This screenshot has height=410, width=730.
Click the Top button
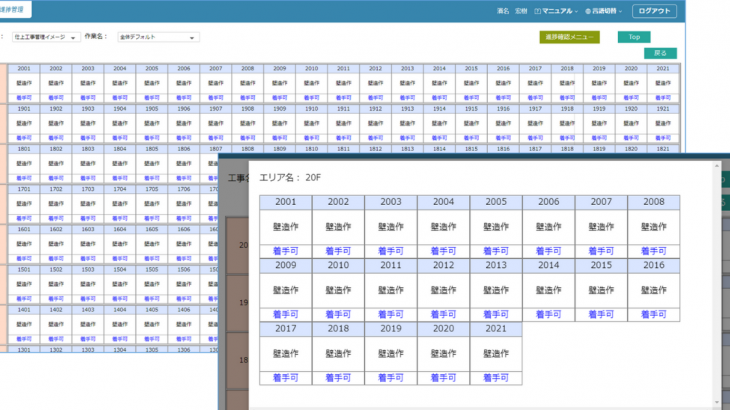(x=633, y=37)
